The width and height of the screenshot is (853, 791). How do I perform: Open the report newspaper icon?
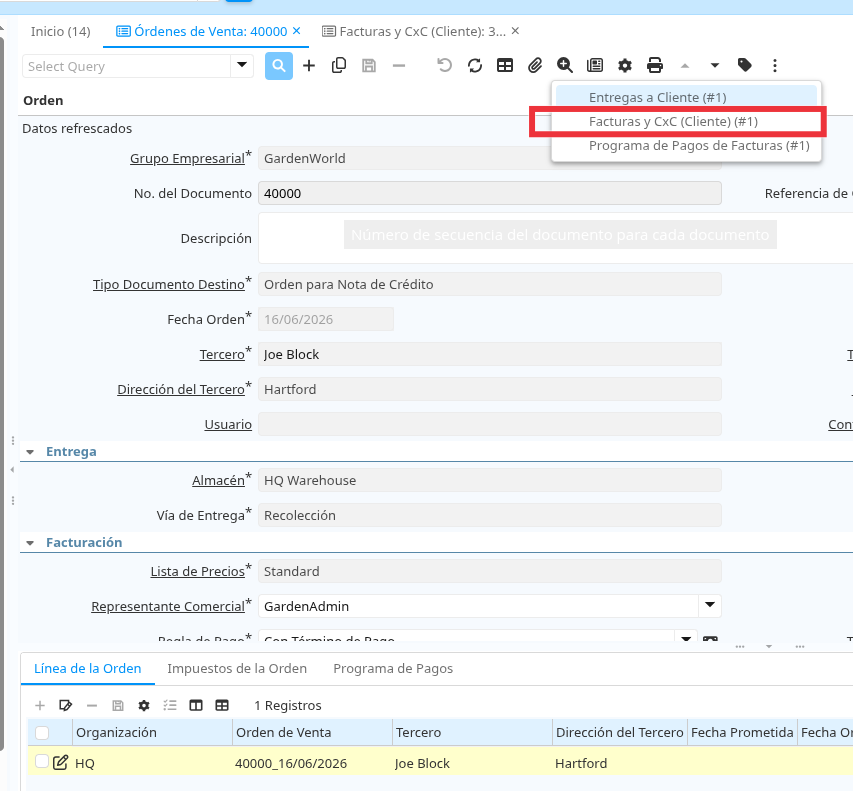click(595, 66)
